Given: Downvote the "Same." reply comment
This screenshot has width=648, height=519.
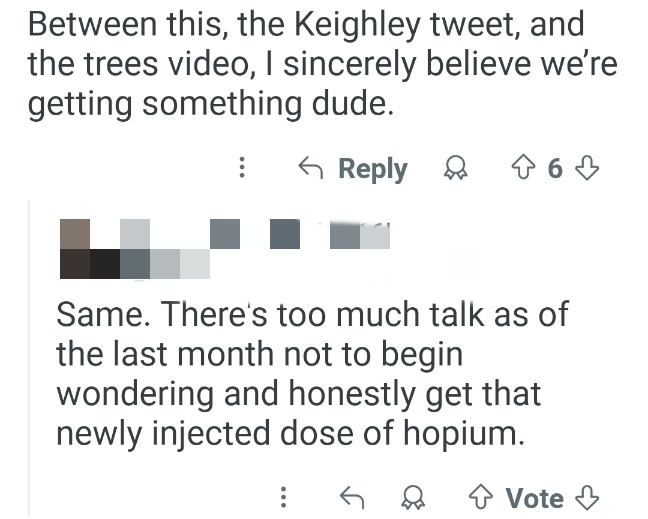Looking at the screenshot, I should click(x=591, y=497).
